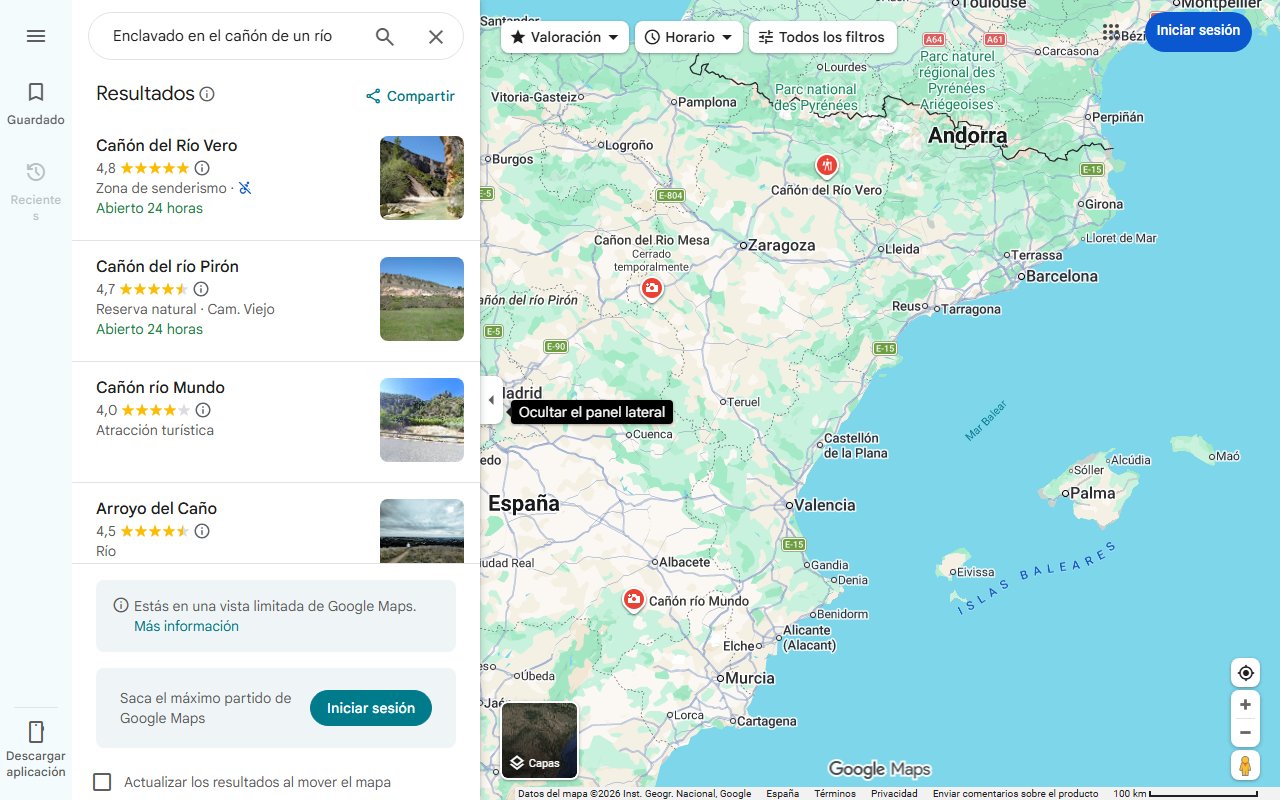Open the Google apps grid icon

pyautogui.click(x=1110, y=31)
